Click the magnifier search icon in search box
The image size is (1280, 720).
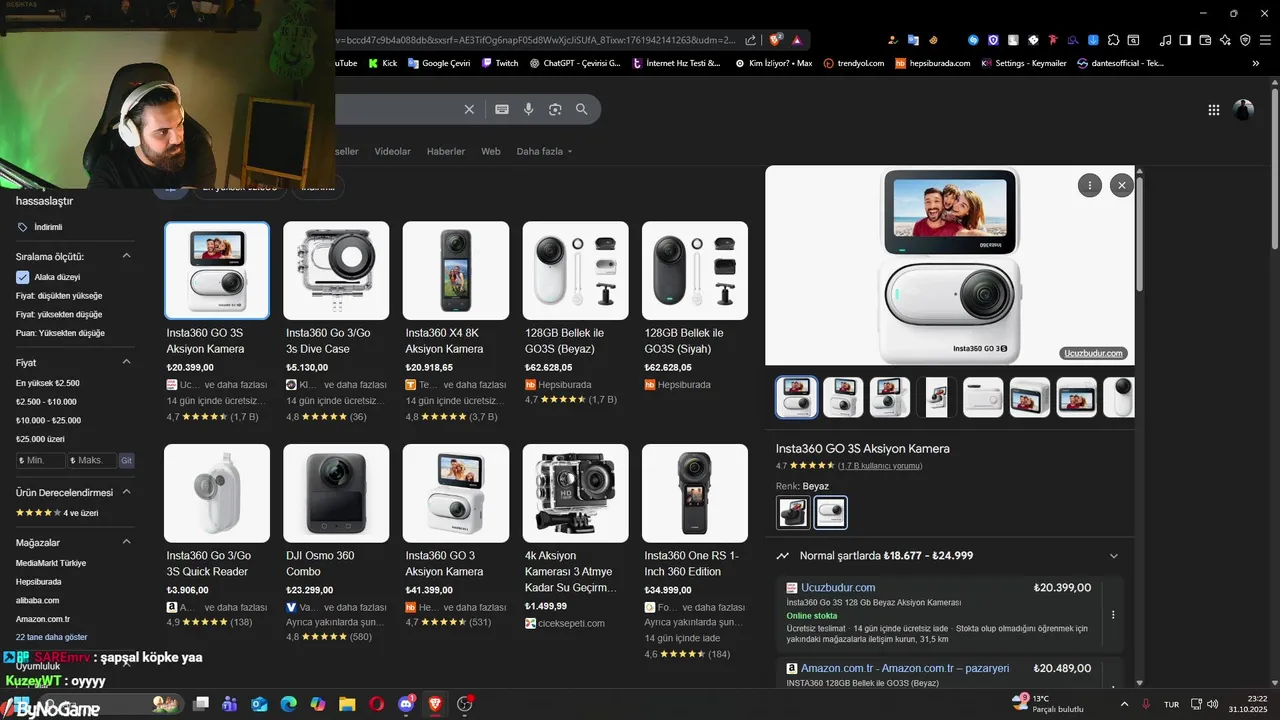coord(582,109)
